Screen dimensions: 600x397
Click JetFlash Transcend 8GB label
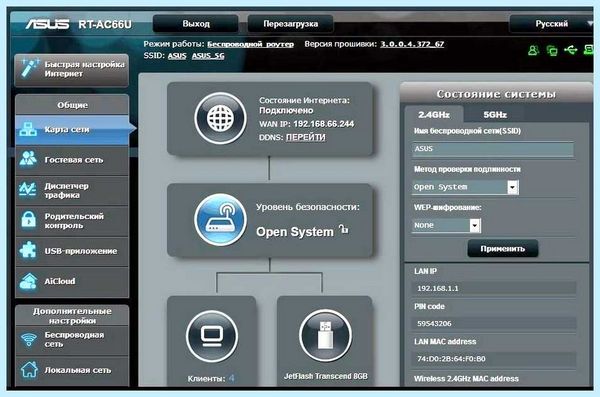pyautogui.click(x=325, y=376)
